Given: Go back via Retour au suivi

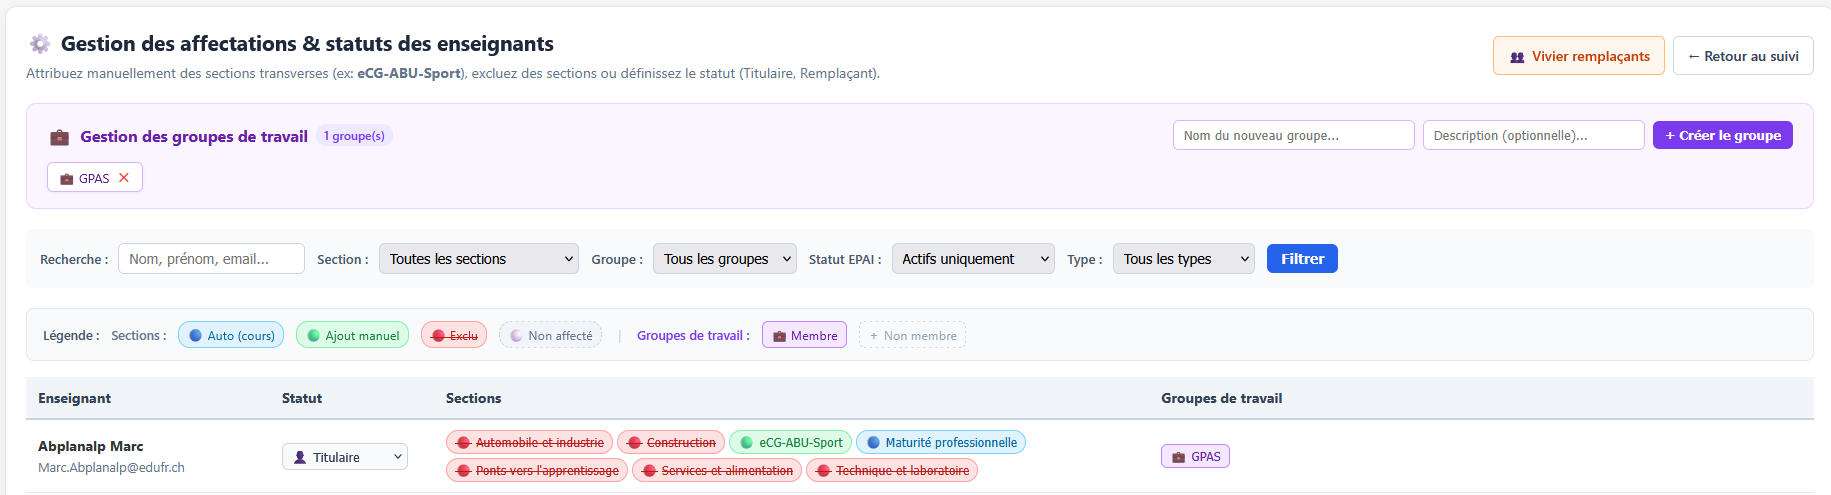Looking at the screenshot, I should pyautogui.click(x=1743, y=56).
